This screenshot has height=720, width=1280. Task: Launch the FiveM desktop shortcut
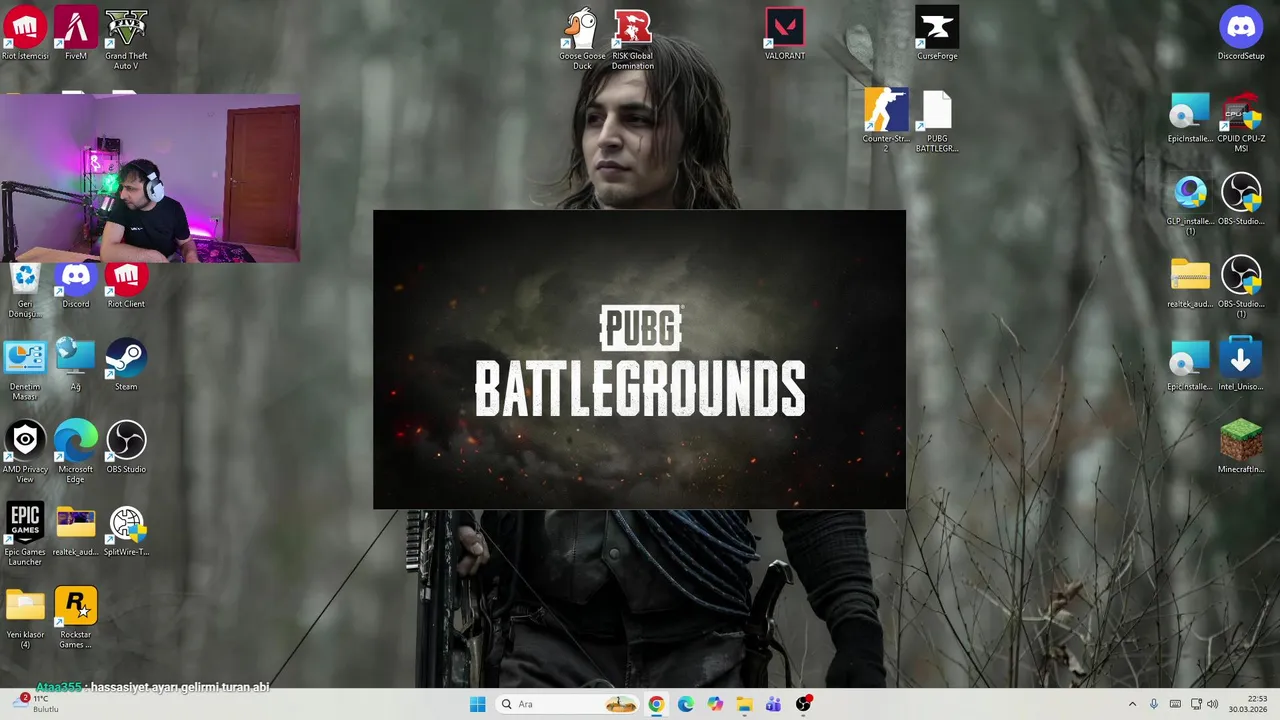coord(76,34)
